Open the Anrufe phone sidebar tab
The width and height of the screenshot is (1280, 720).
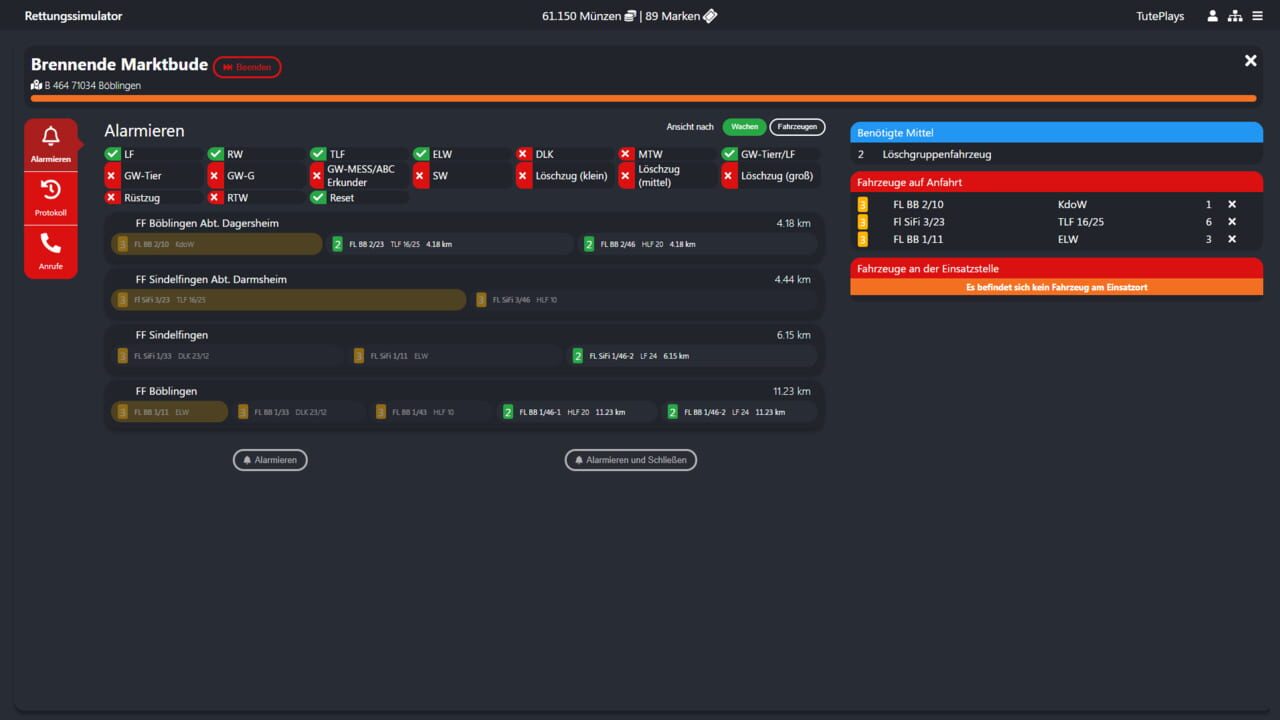(x=50, y=251)
